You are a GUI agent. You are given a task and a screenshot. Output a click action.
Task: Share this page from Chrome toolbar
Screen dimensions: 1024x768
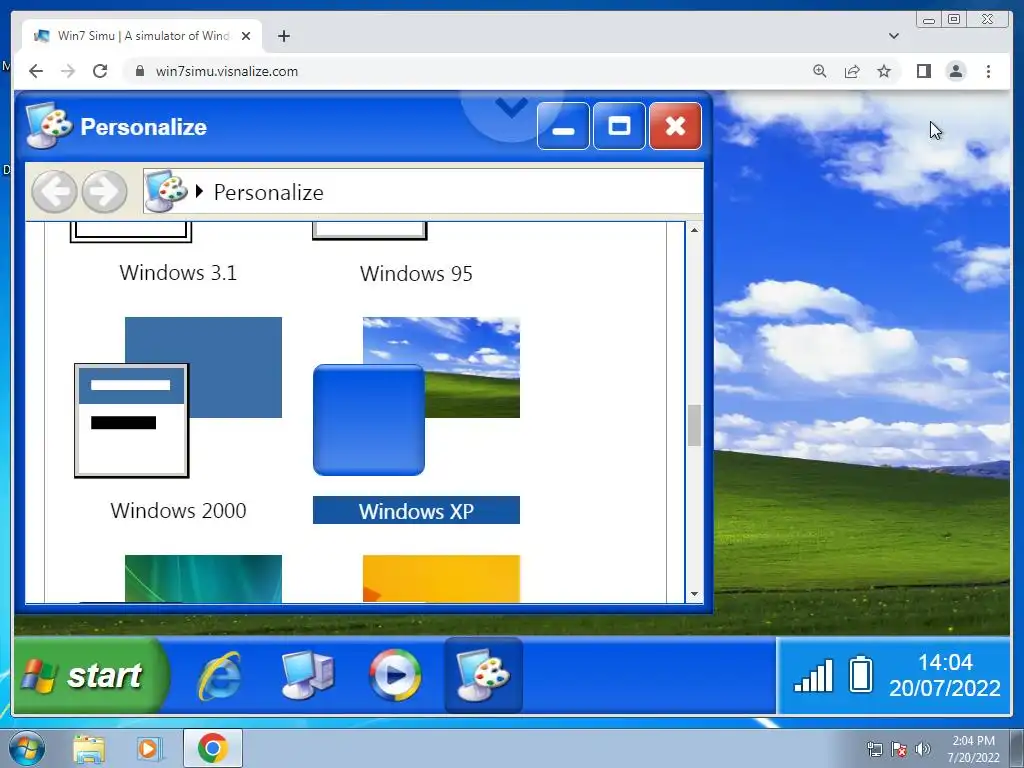(852, 71)
